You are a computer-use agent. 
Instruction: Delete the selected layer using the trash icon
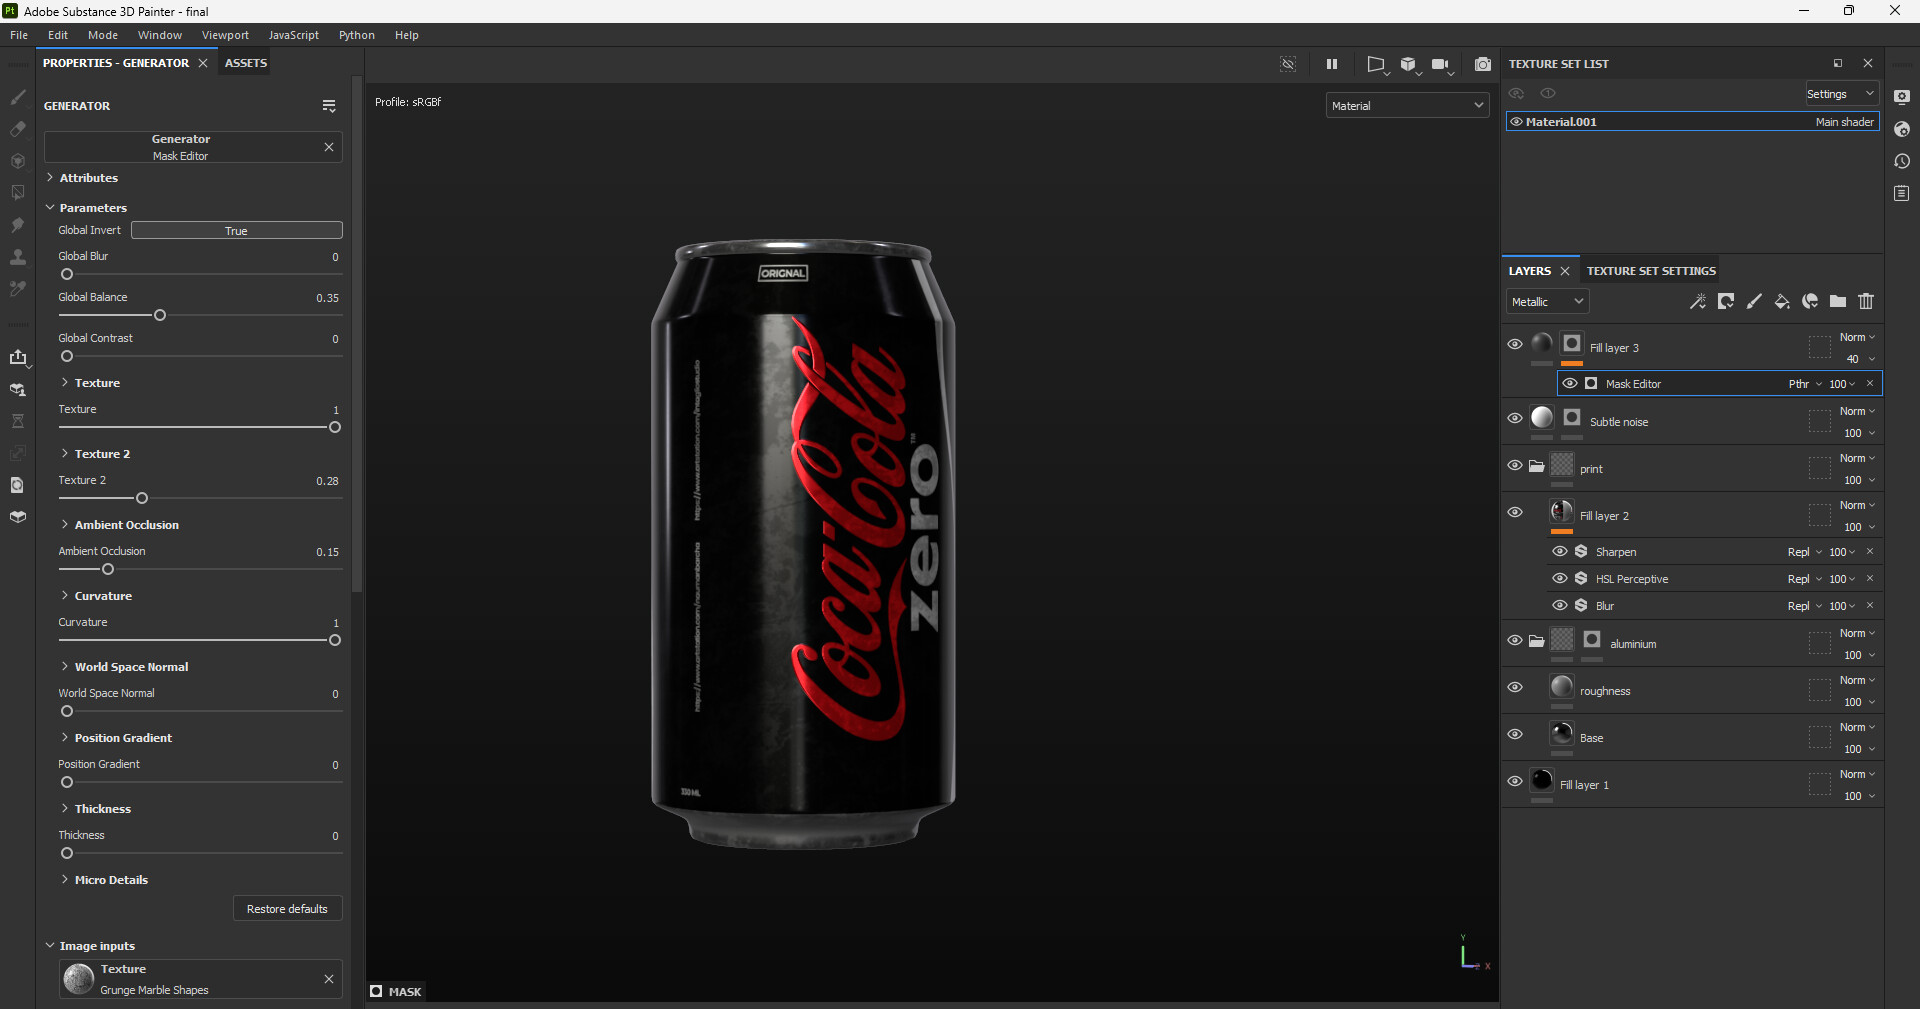(1866, 301)
